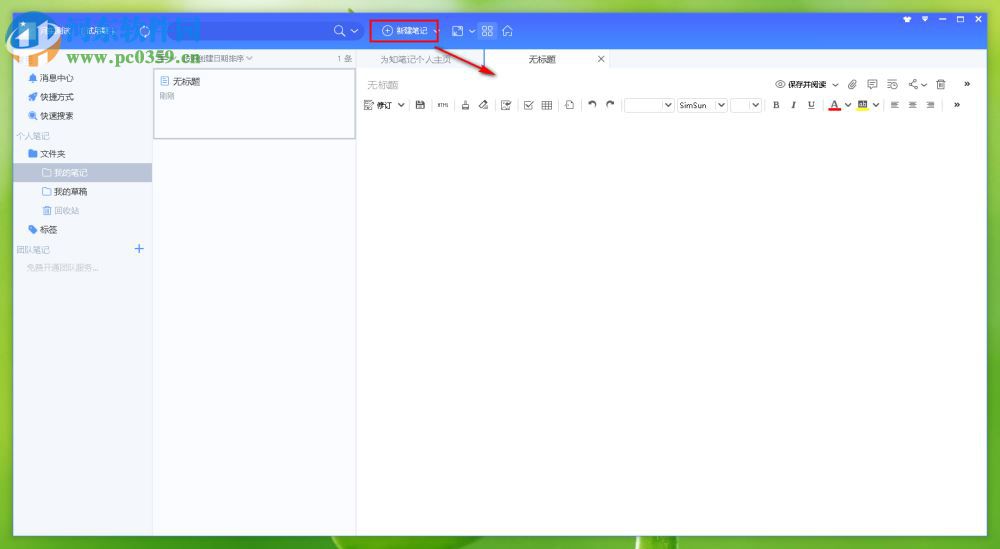Viewport: 1000px width, 549px height.
Task: Click the search magnifier icon in the top bar
Action: click(339, 31)
